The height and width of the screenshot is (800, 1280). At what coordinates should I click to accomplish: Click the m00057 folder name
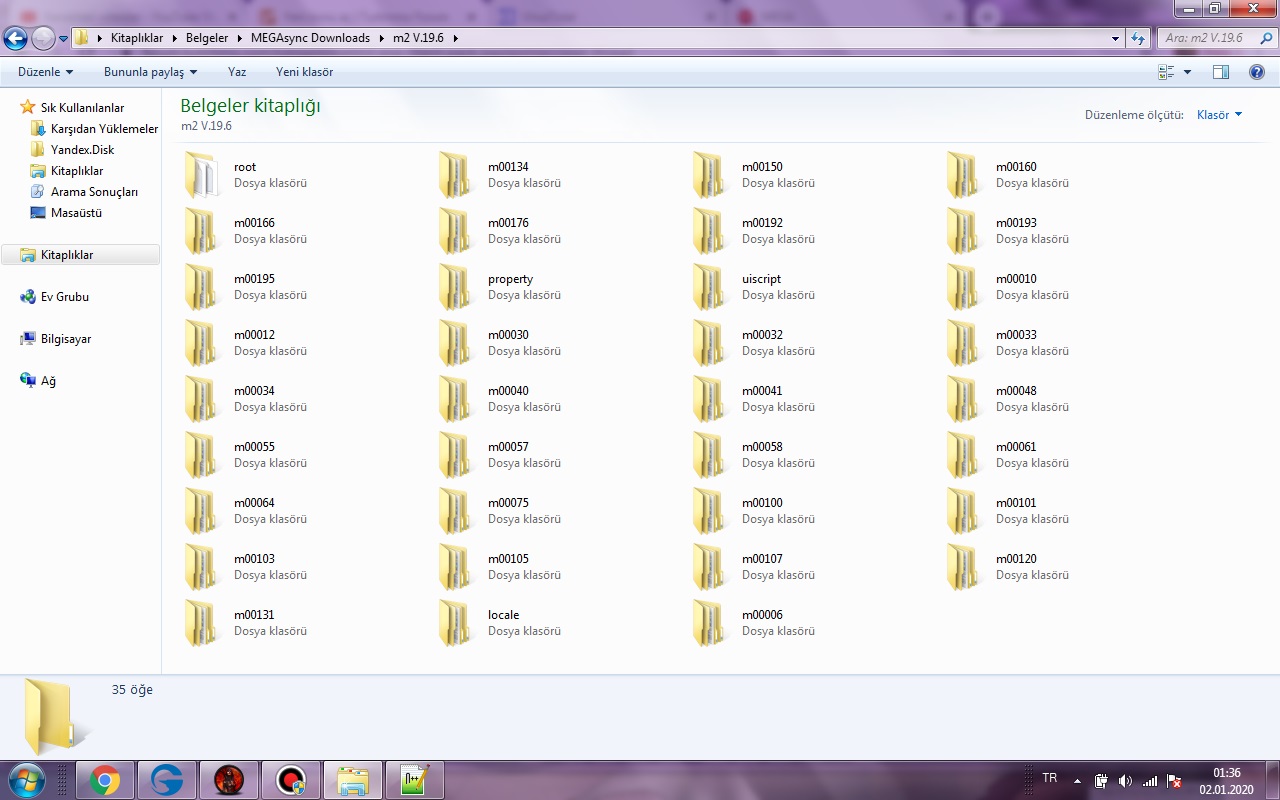point(508,447)
